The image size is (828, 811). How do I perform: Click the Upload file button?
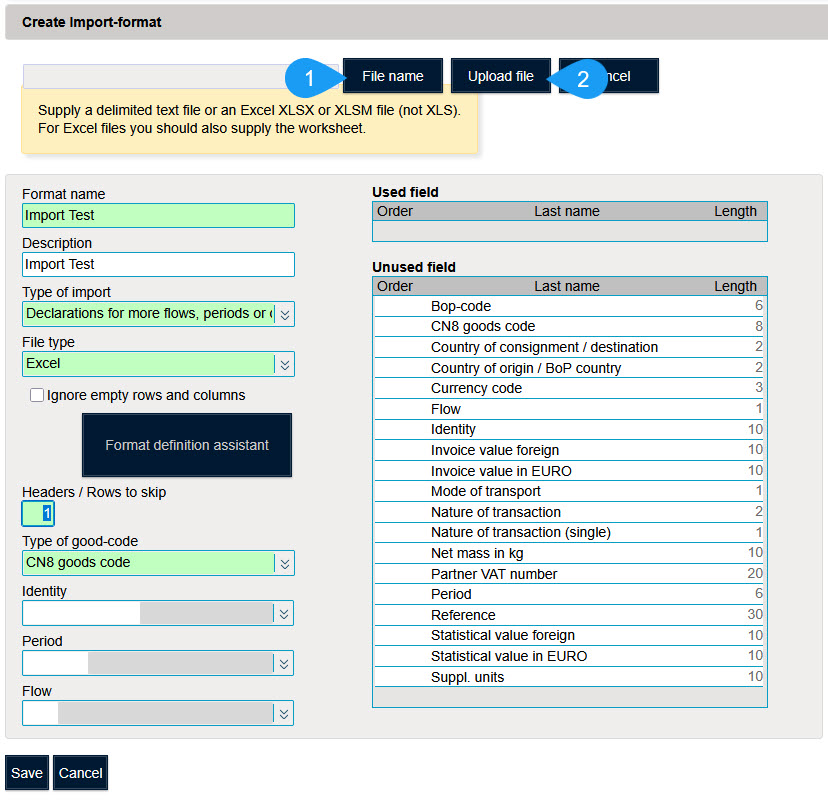(500, 75)
